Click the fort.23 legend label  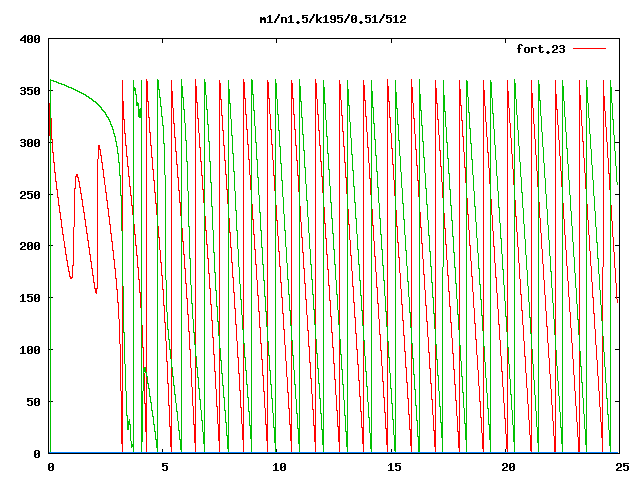tap(541, 49)
